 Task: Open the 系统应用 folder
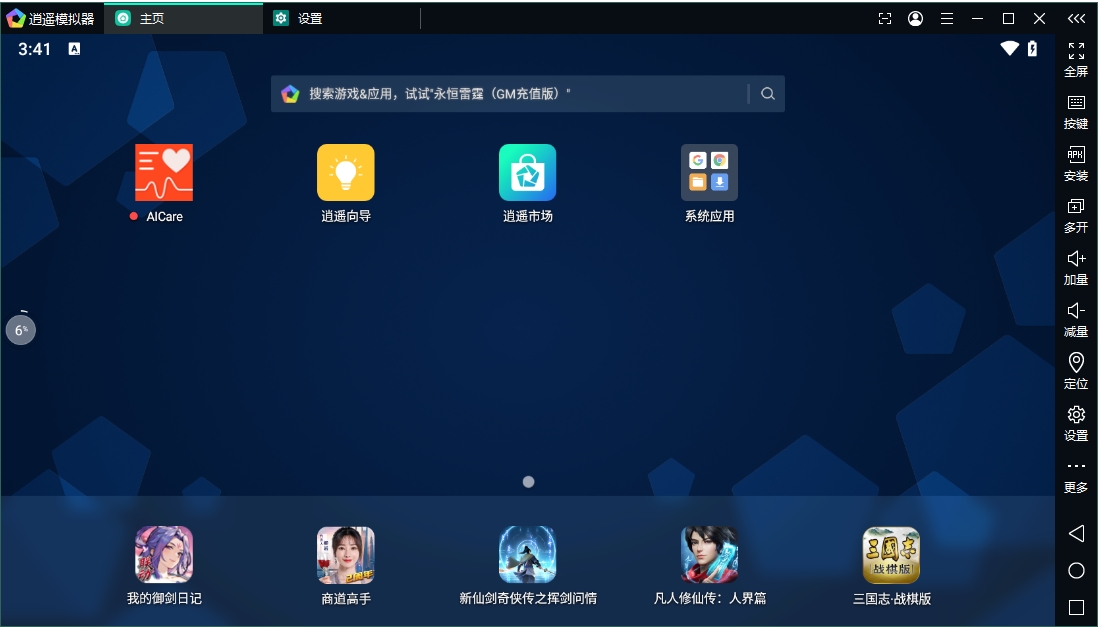tap(709, 172)
